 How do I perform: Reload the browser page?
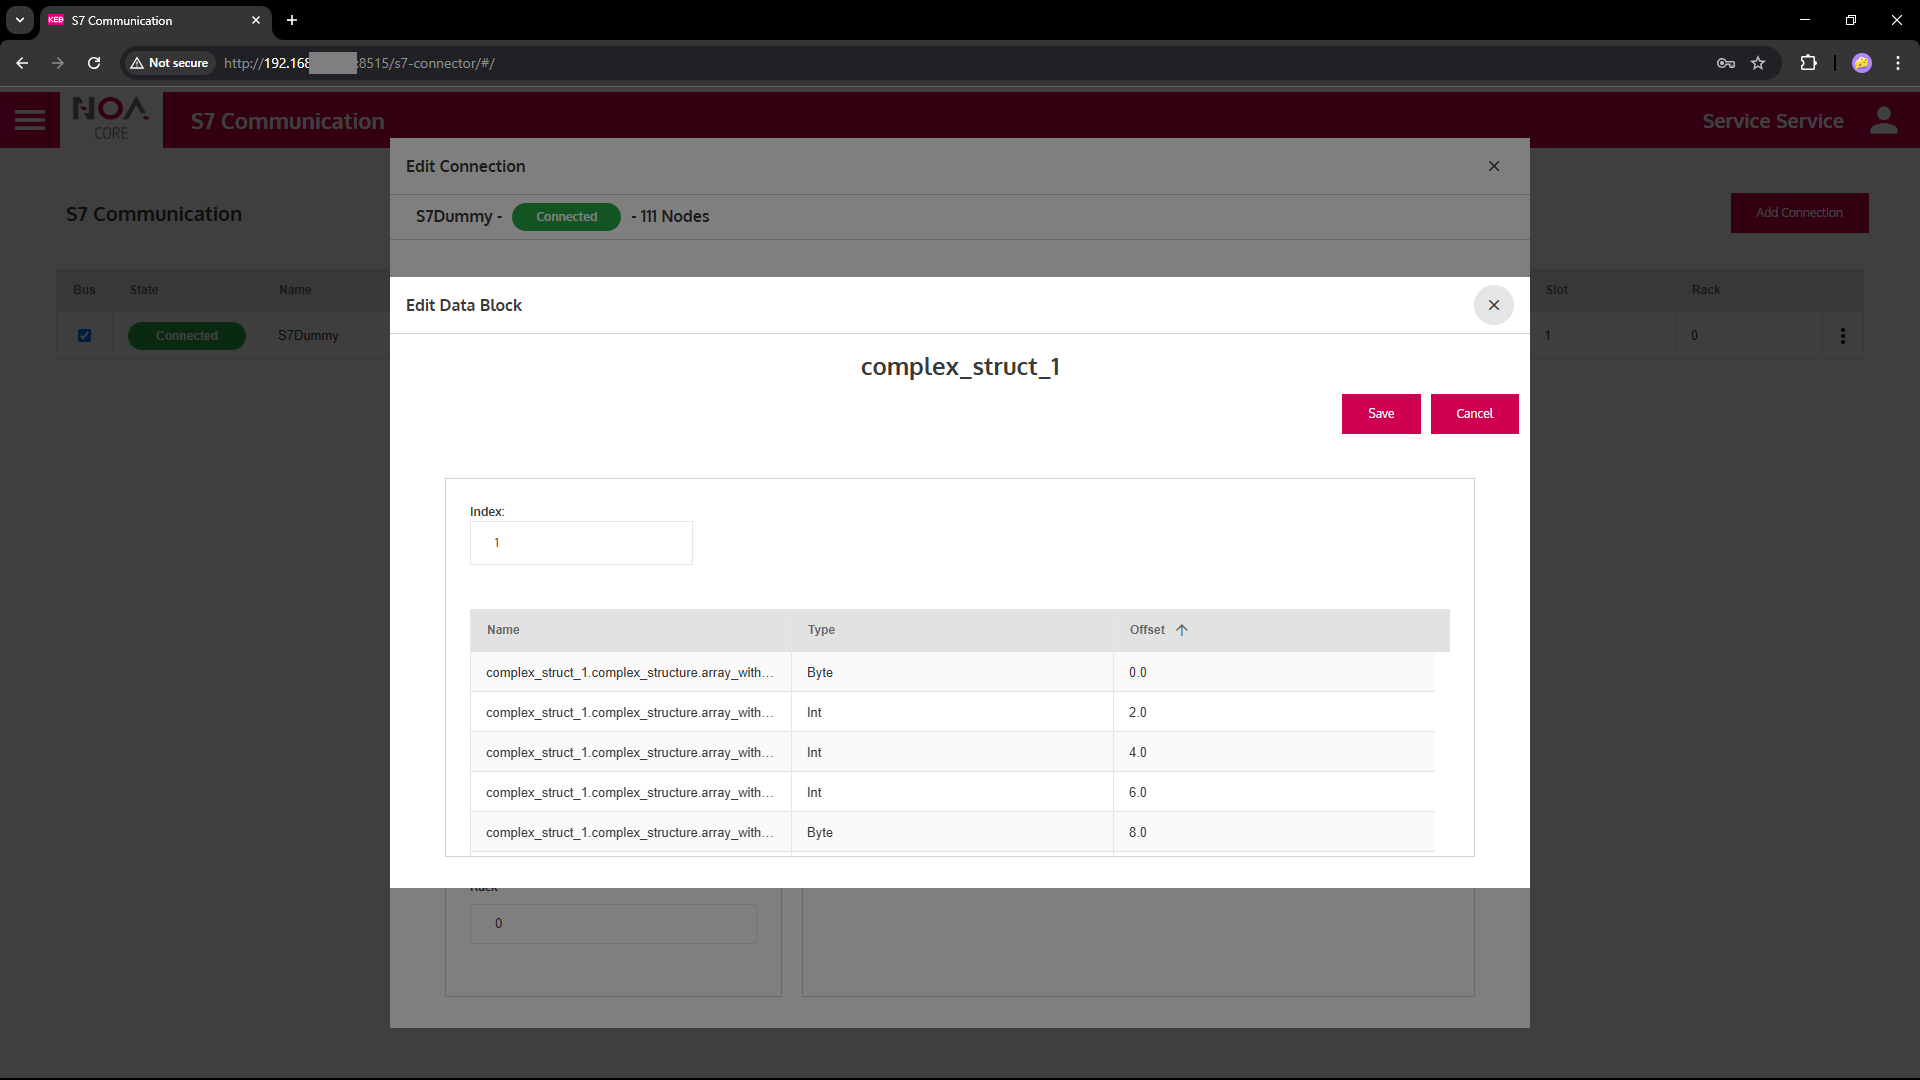(94, 63)
